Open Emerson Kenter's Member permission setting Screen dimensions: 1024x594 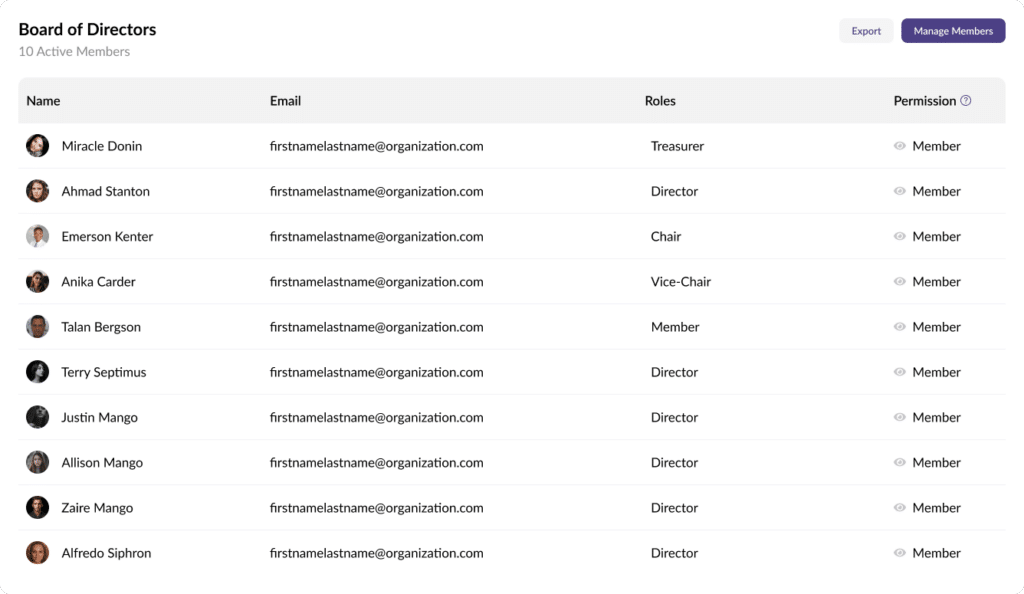[x=936, y=237]
